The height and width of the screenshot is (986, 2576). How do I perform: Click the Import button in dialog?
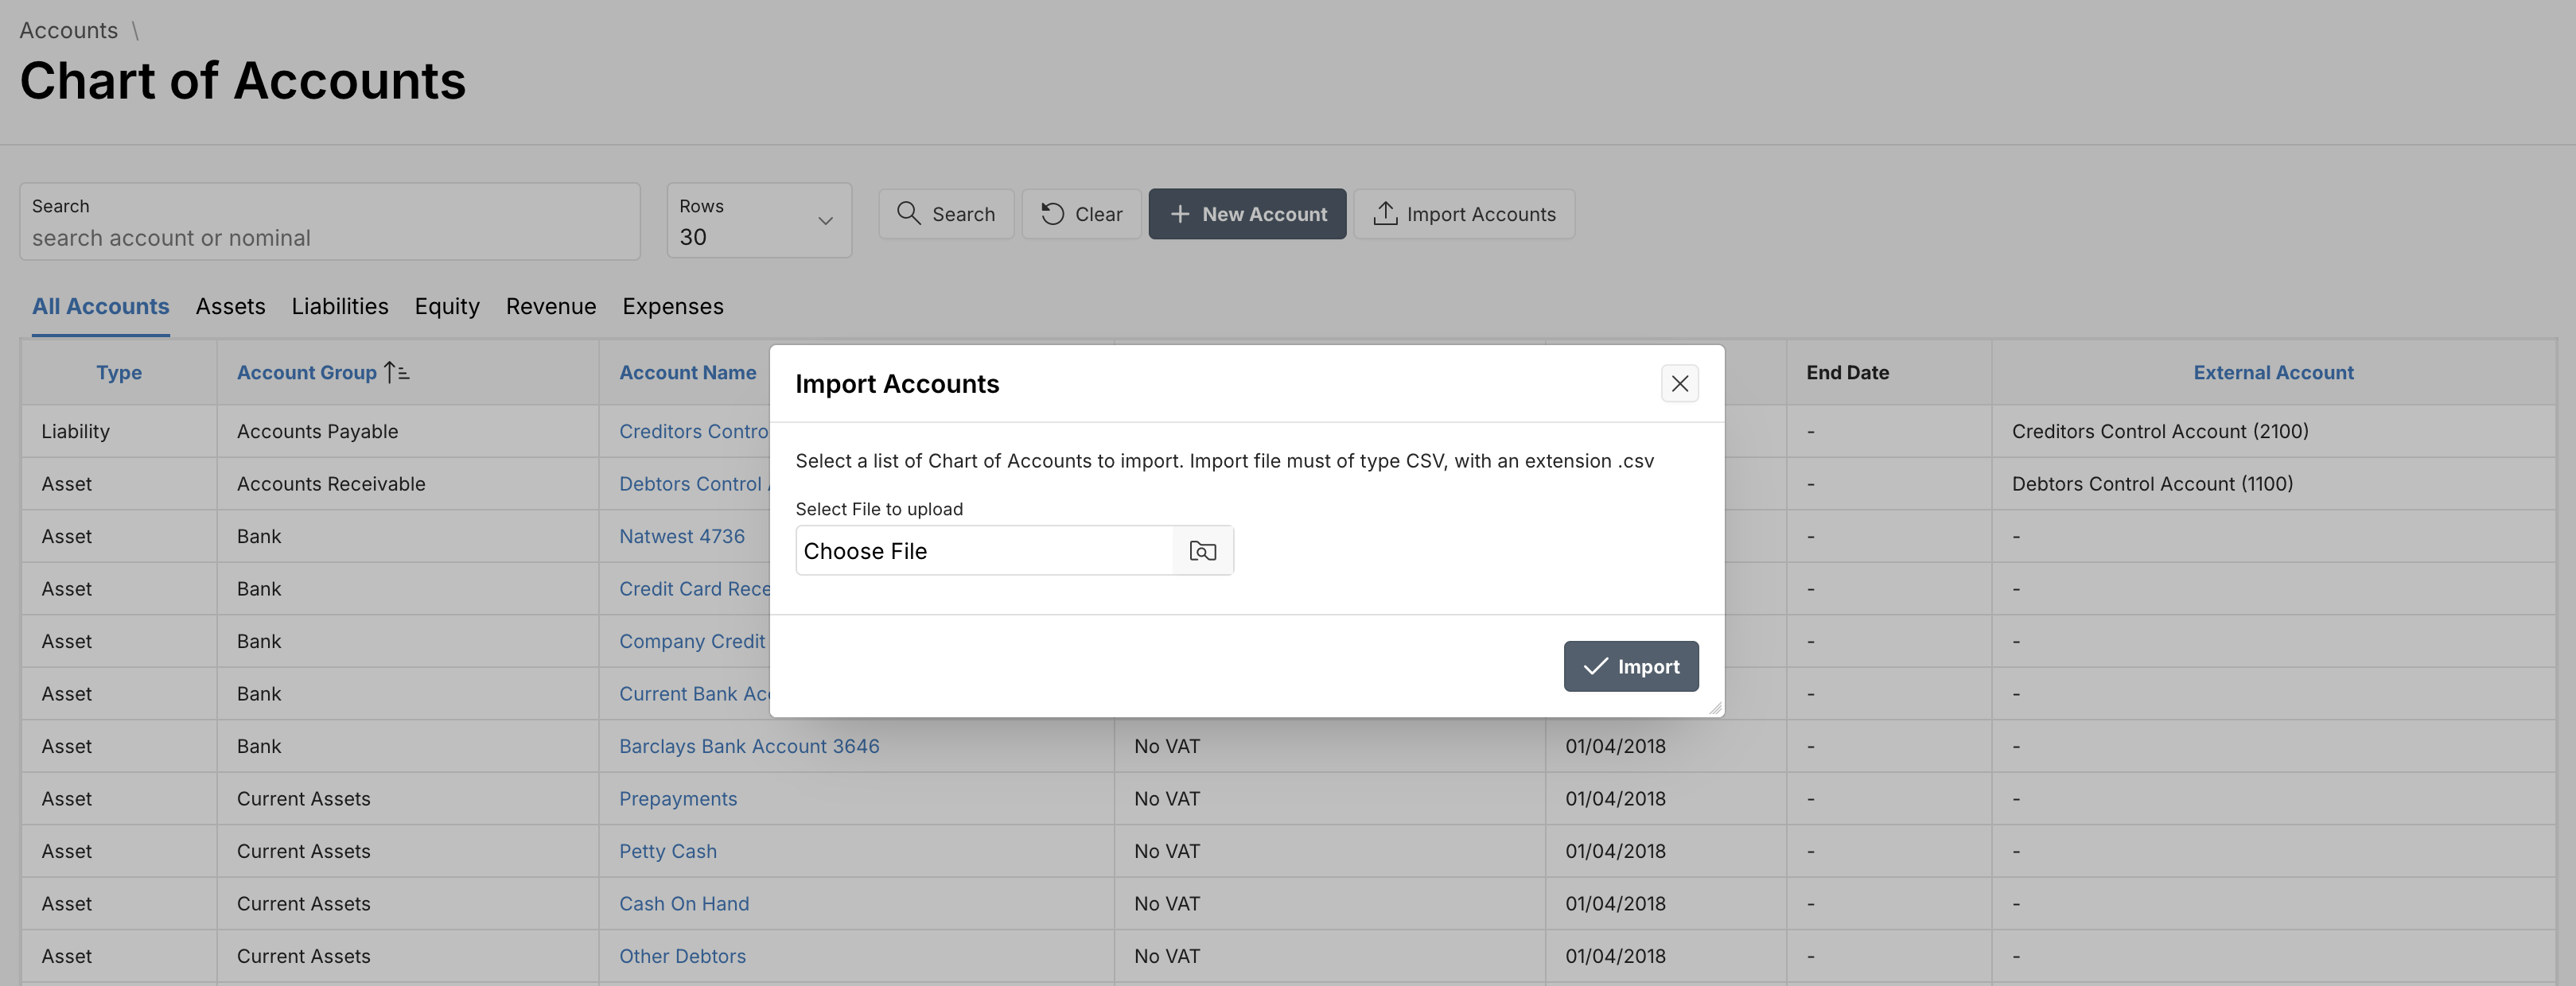click(1630, 666)
